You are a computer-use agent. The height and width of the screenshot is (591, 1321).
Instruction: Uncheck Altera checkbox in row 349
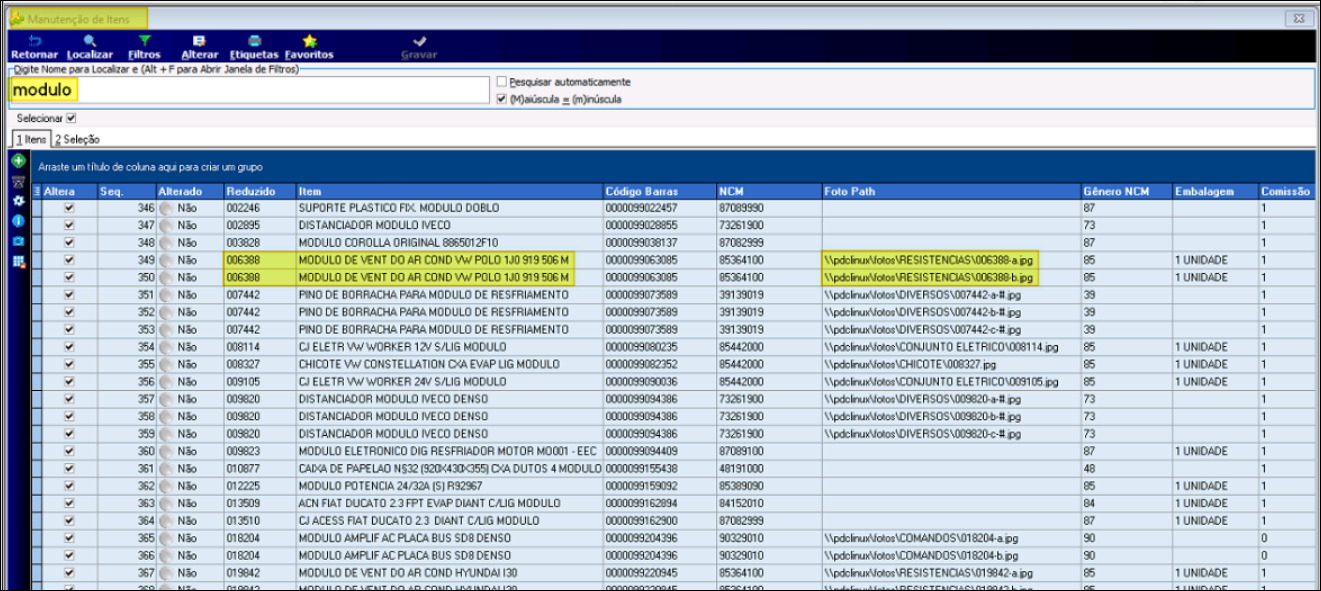point(69,260)
